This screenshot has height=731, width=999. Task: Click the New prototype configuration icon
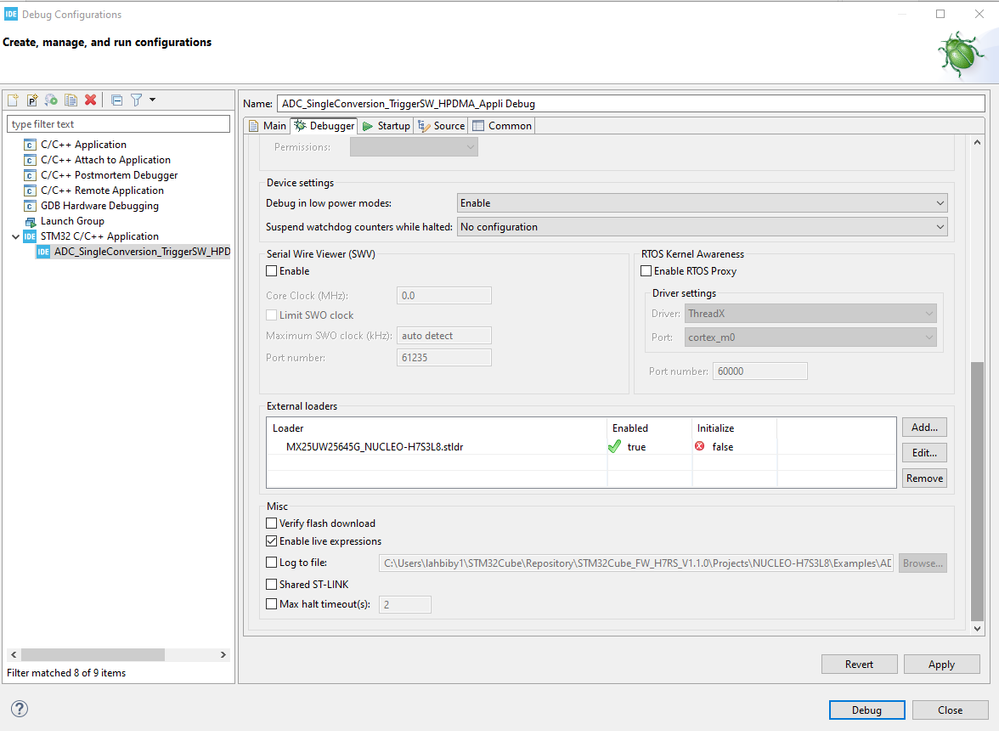pos(32,100)
